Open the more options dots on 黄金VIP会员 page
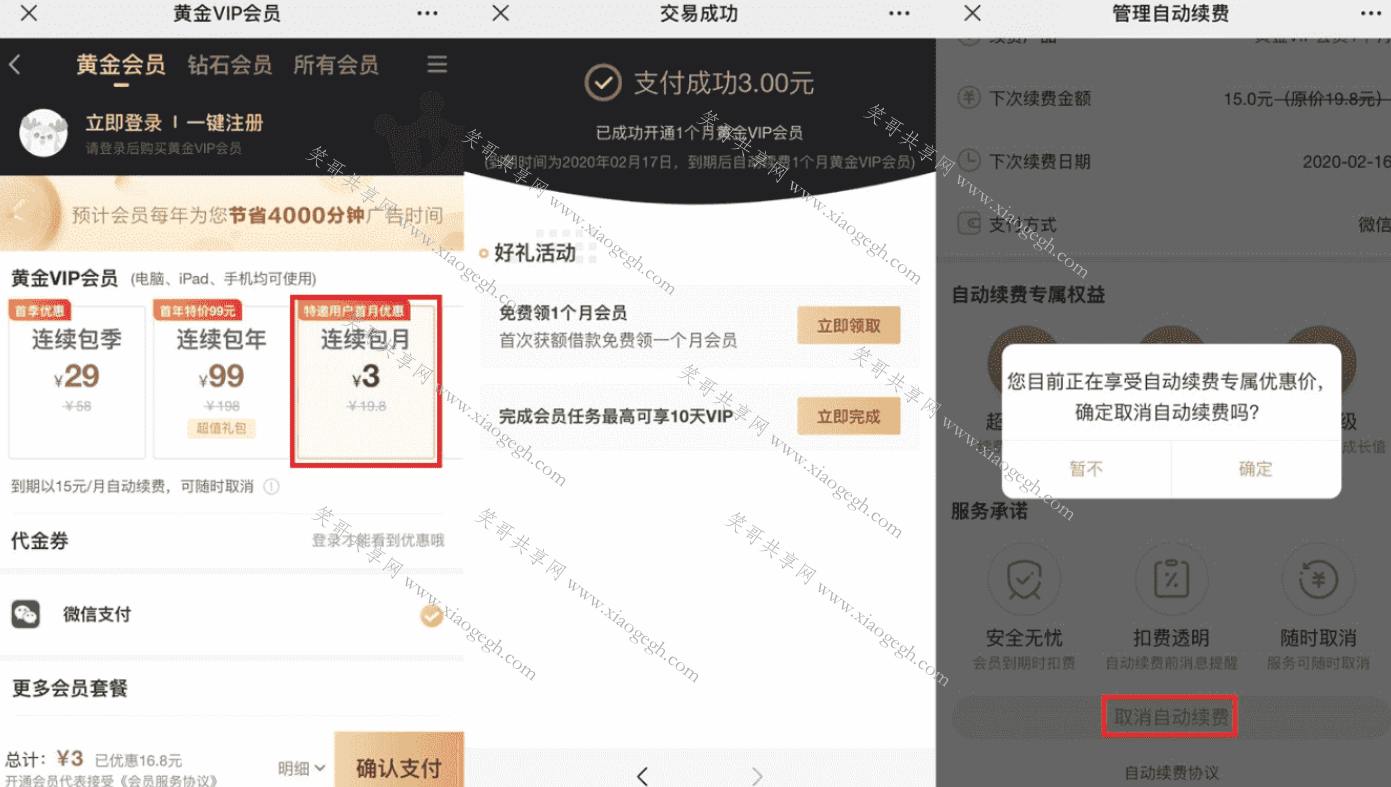Viewport: 1391px width, 787px height. pyautogui.click(x=427, y=13)
